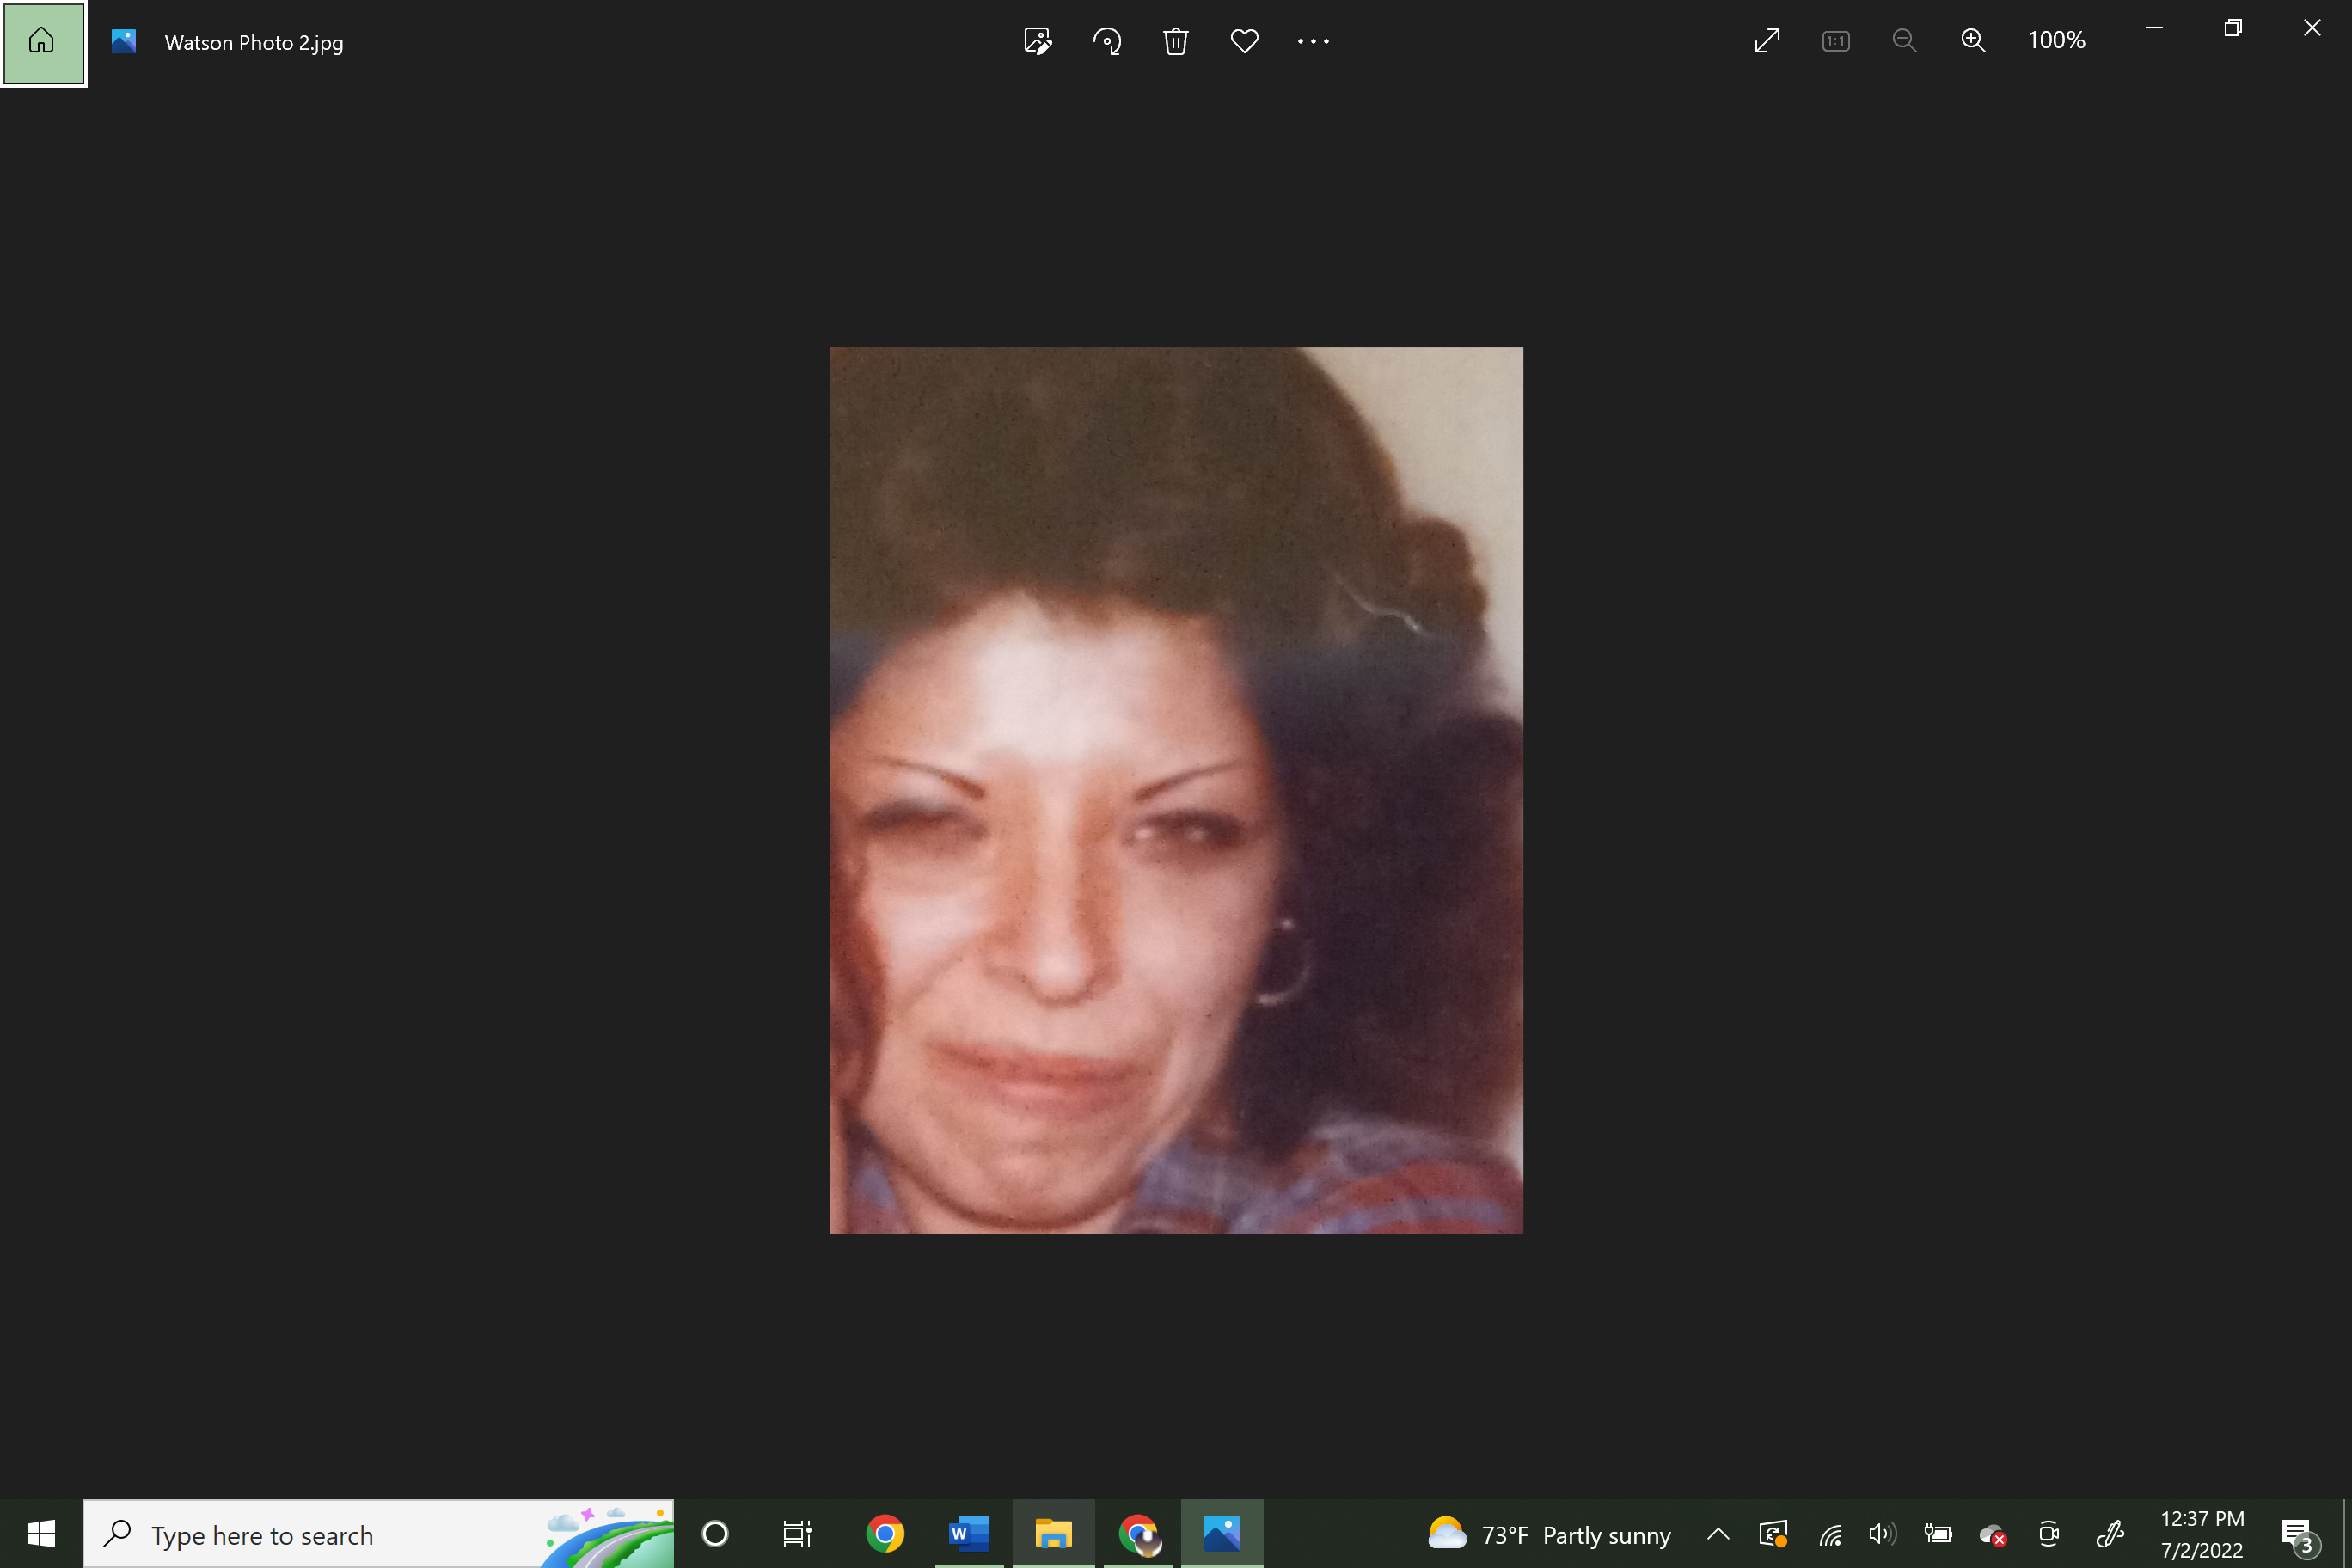The height and width of the screenshot is (1568, 2352).
Task: Click the zoom out magnifier
Action: click(1904, 41)
